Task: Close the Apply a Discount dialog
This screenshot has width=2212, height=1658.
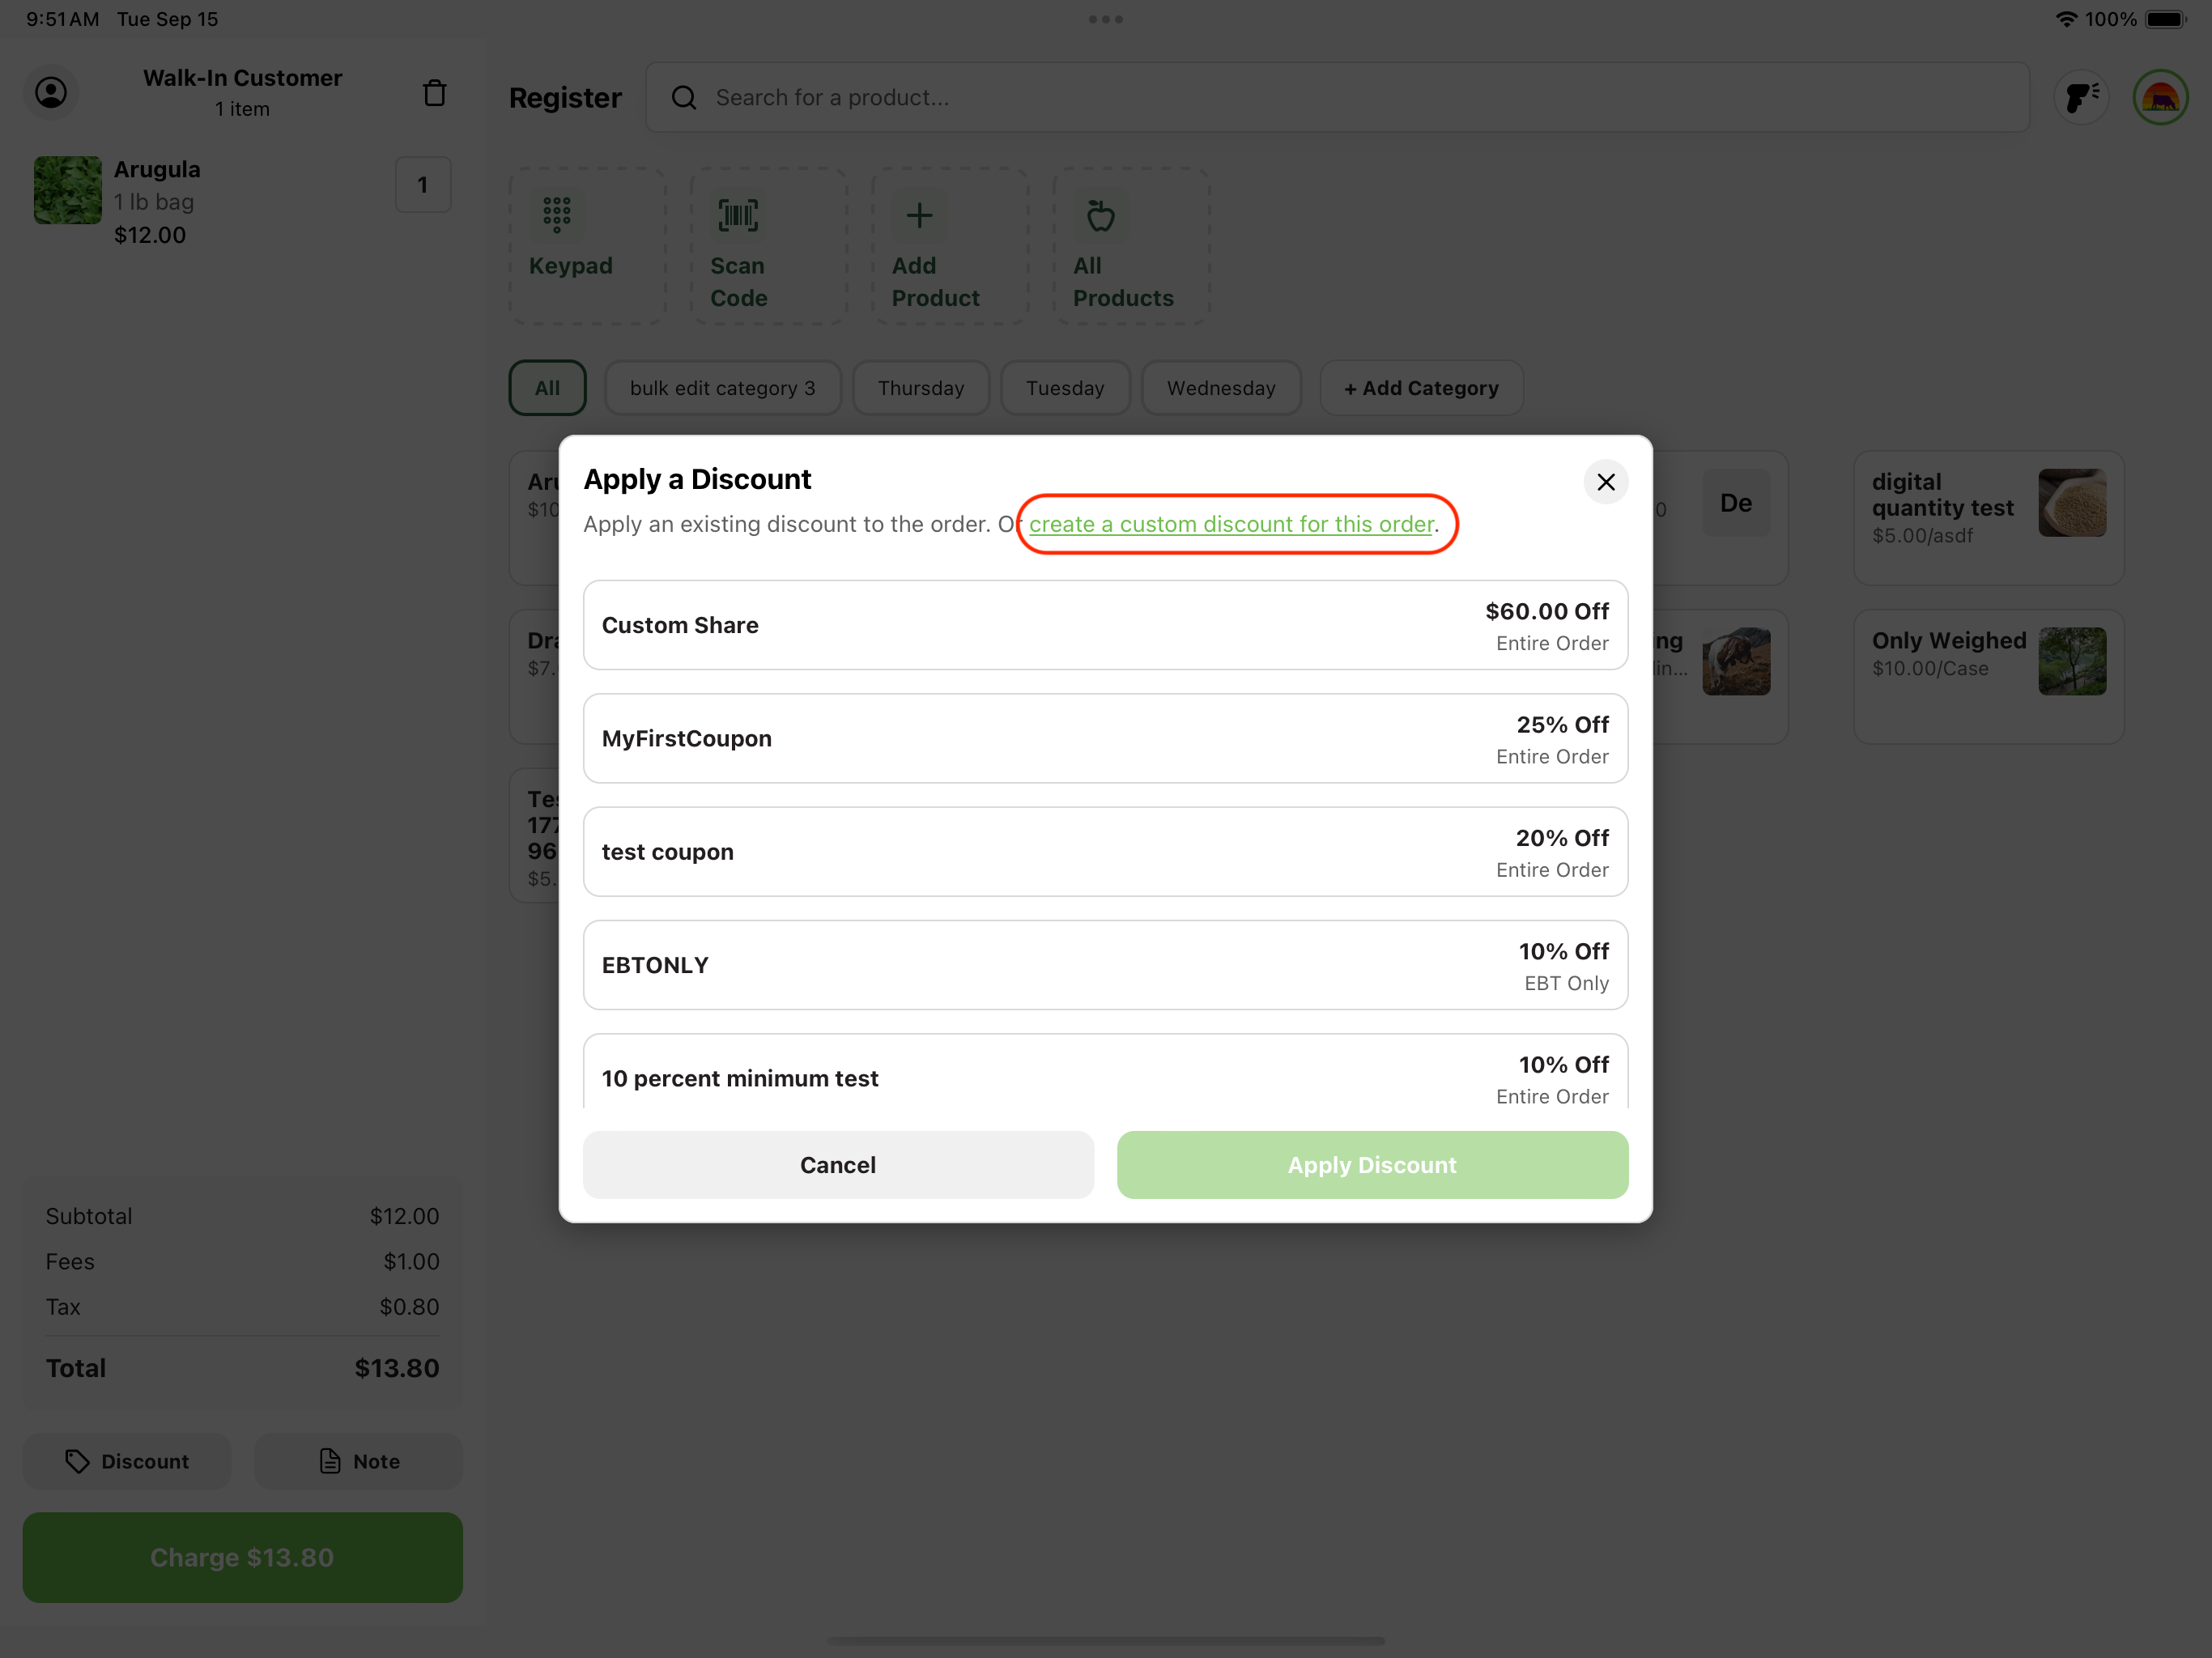Action: click(x=1605, y=482)
